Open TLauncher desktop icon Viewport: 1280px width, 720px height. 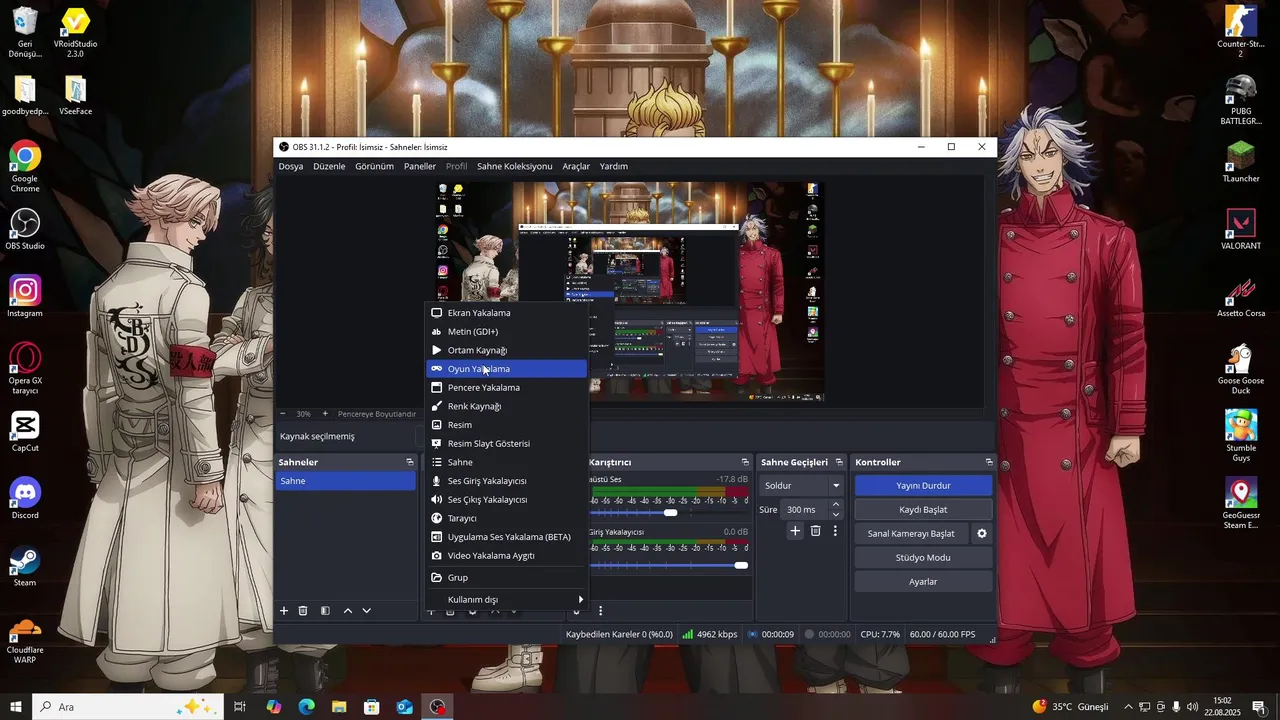coord(1241,162)
